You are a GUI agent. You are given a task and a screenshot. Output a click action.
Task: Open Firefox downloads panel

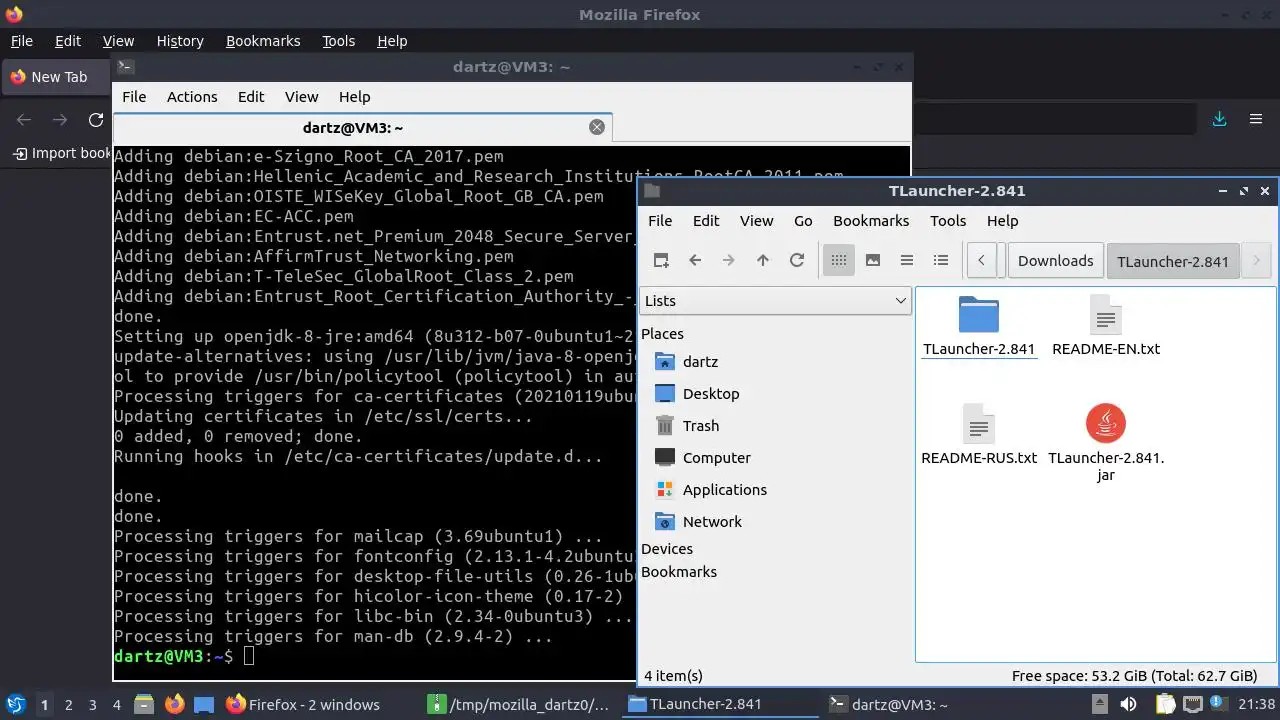click(x=1219, y=119)
